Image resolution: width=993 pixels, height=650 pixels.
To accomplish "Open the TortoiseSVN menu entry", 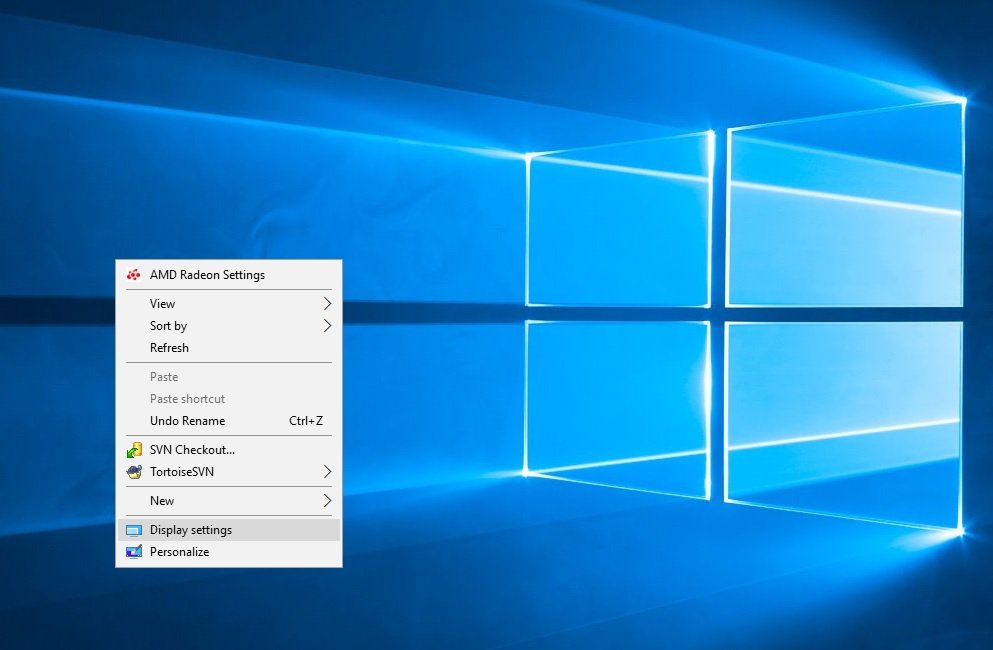I will (229, 472).
